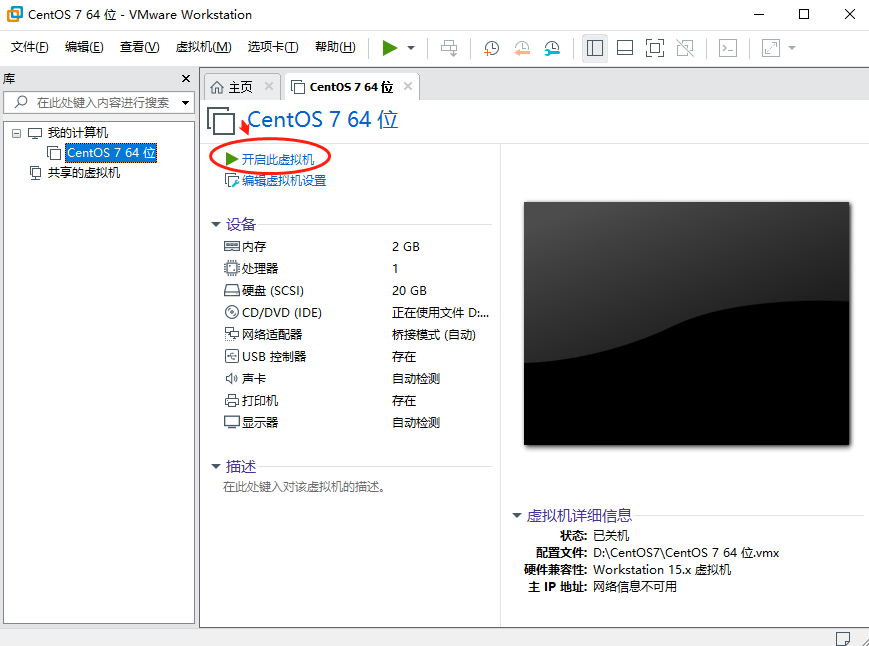
Task: Close the 库 library panel
Action: click(x=186, y=79)
